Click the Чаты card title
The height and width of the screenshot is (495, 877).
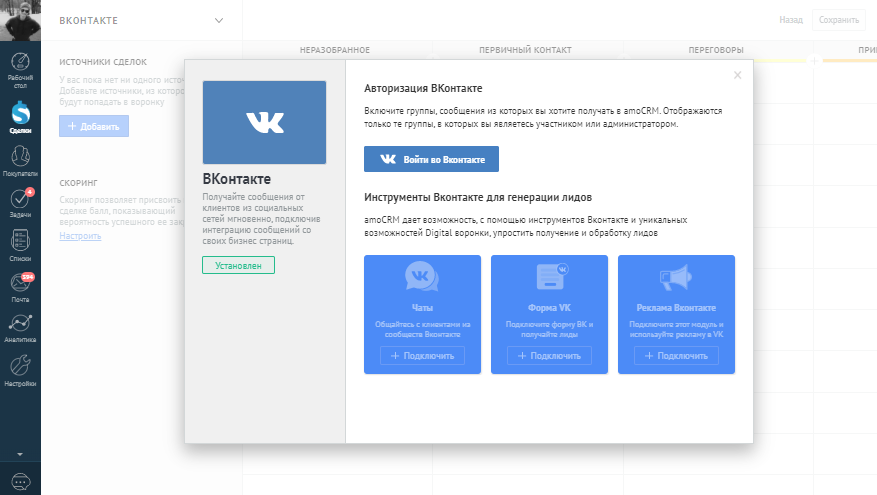click(422, 308)
